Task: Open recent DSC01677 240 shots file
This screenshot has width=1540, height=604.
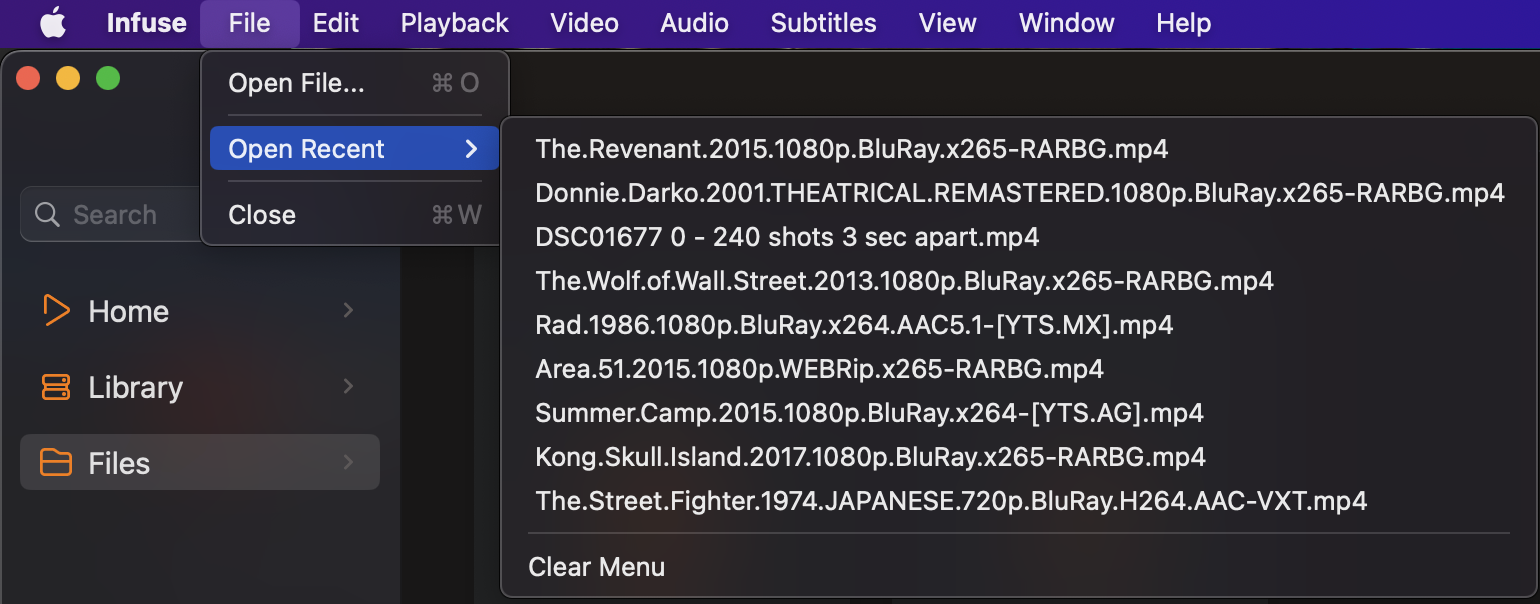Action: pyautogui.click(x=1019, y=237)
